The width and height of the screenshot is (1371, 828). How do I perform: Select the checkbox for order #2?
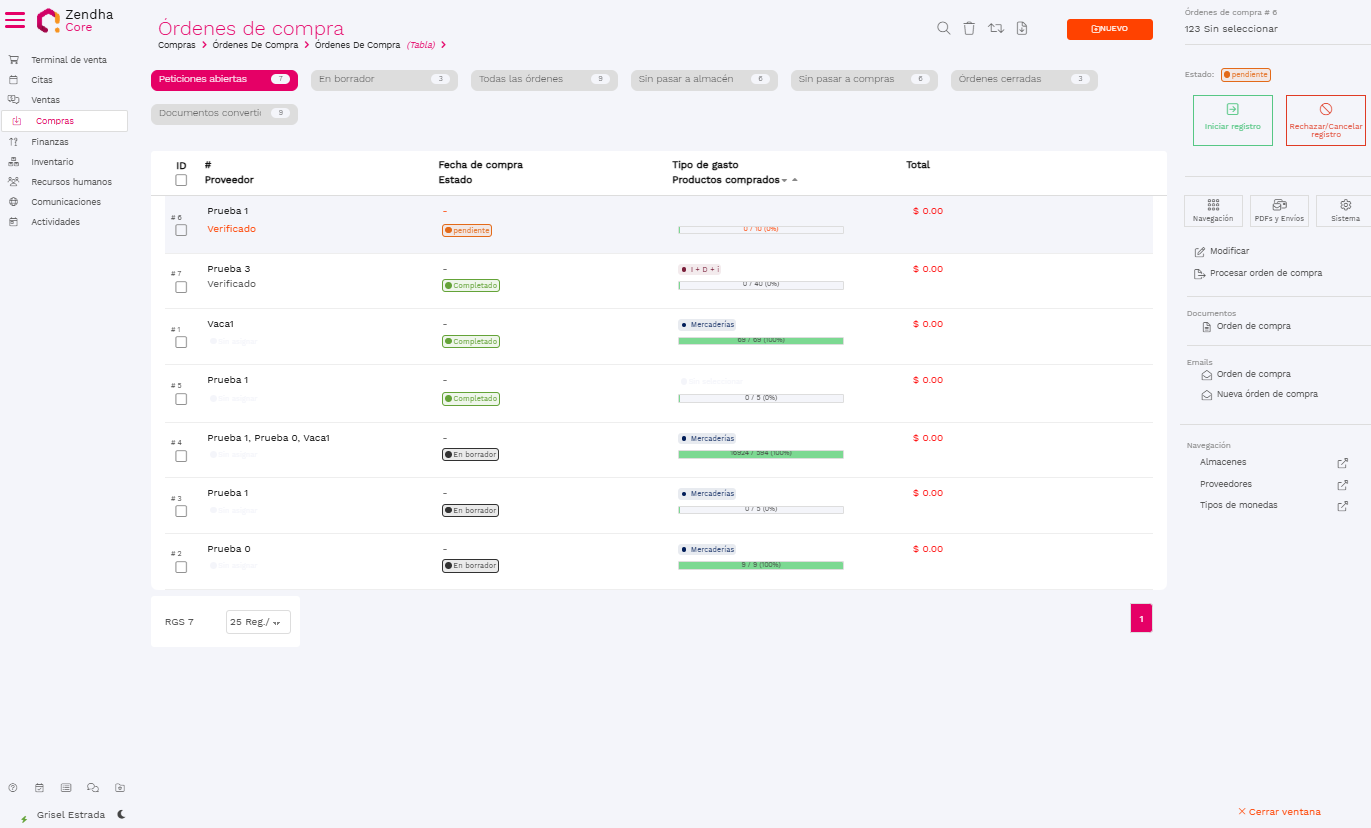[x=181, y=567]
